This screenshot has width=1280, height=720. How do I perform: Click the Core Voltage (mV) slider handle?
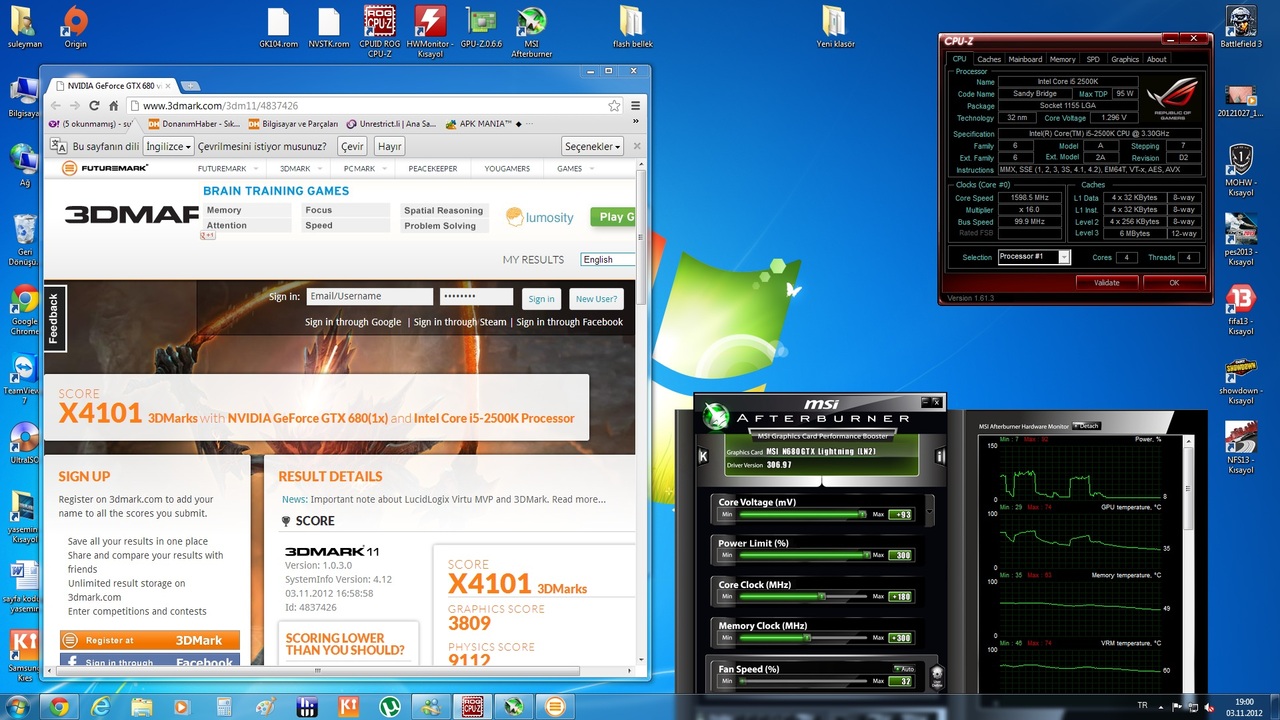tap(863, 514)
